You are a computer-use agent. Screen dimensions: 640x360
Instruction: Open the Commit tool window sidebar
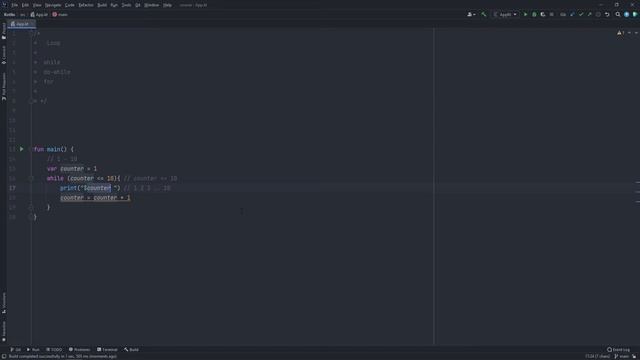(x=4, y=55)
